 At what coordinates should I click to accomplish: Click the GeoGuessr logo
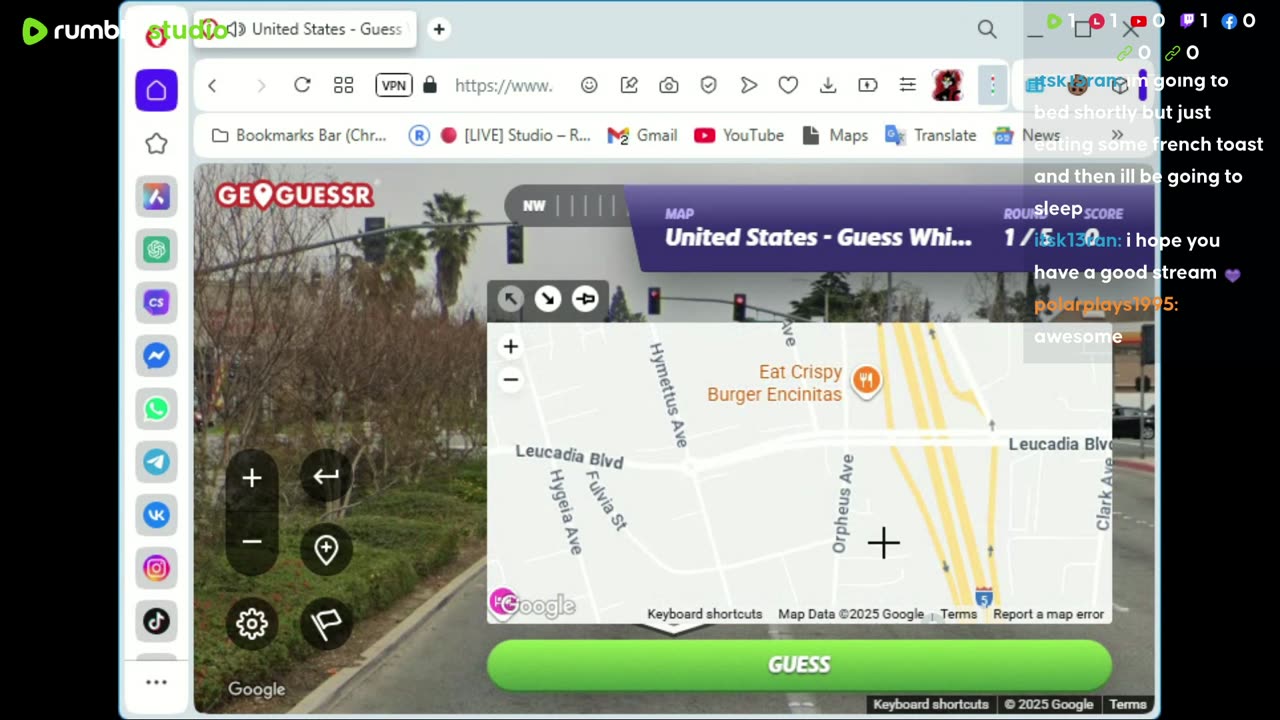tap(295, 195)
